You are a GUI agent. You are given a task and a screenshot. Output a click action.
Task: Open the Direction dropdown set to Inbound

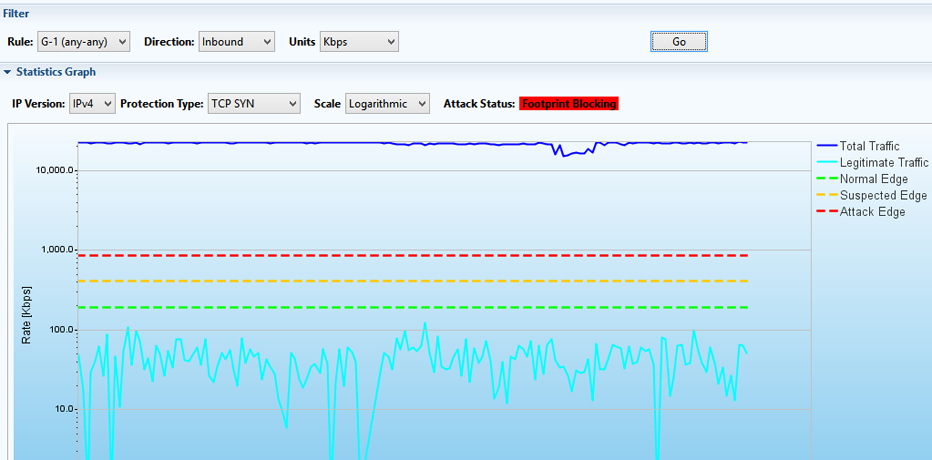click(x=236, y=42)
